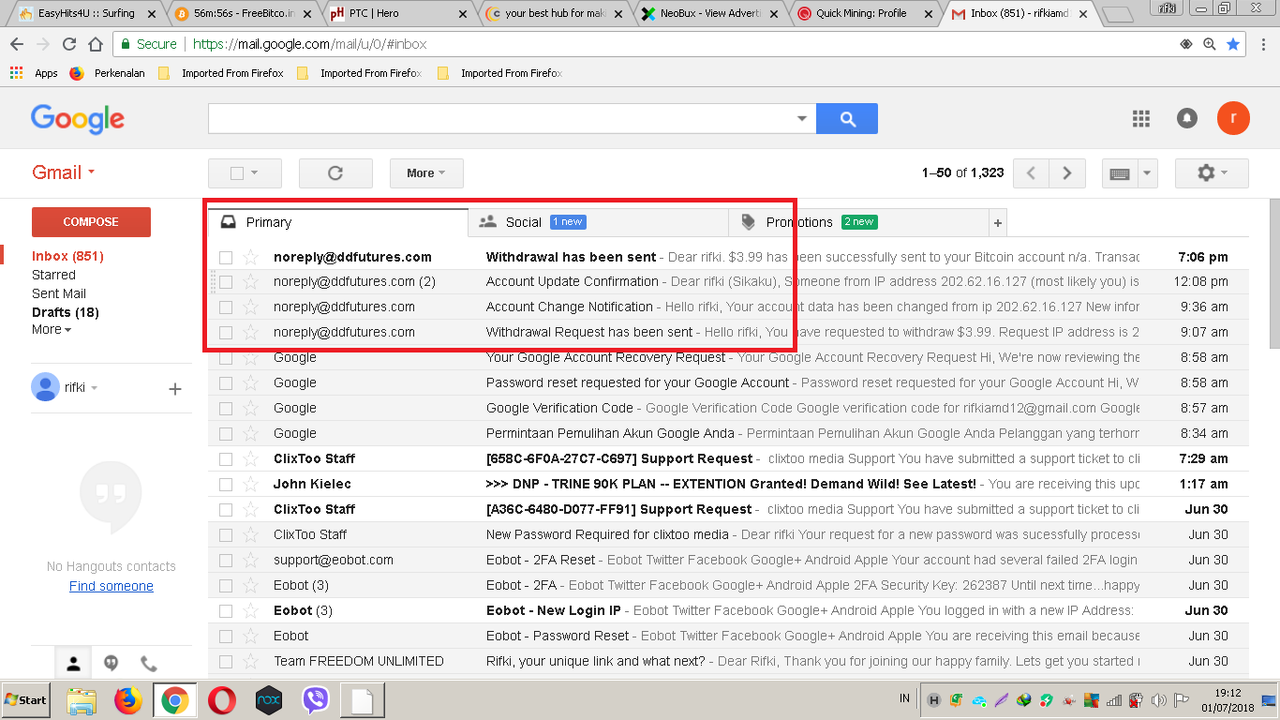Go to Chrome home page icon

click(x=95, y=44)
